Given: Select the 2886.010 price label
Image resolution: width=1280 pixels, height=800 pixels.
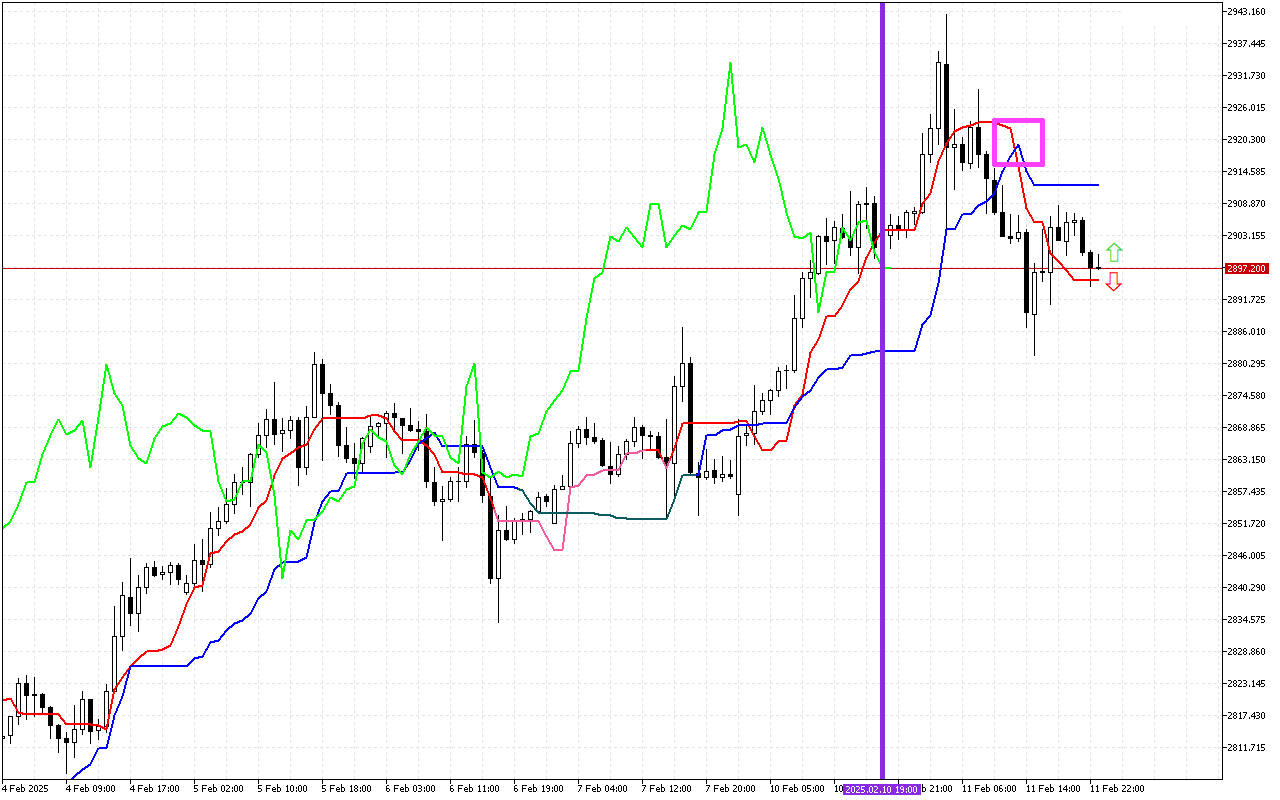Looking at the screenshot, I should 1246,332.
